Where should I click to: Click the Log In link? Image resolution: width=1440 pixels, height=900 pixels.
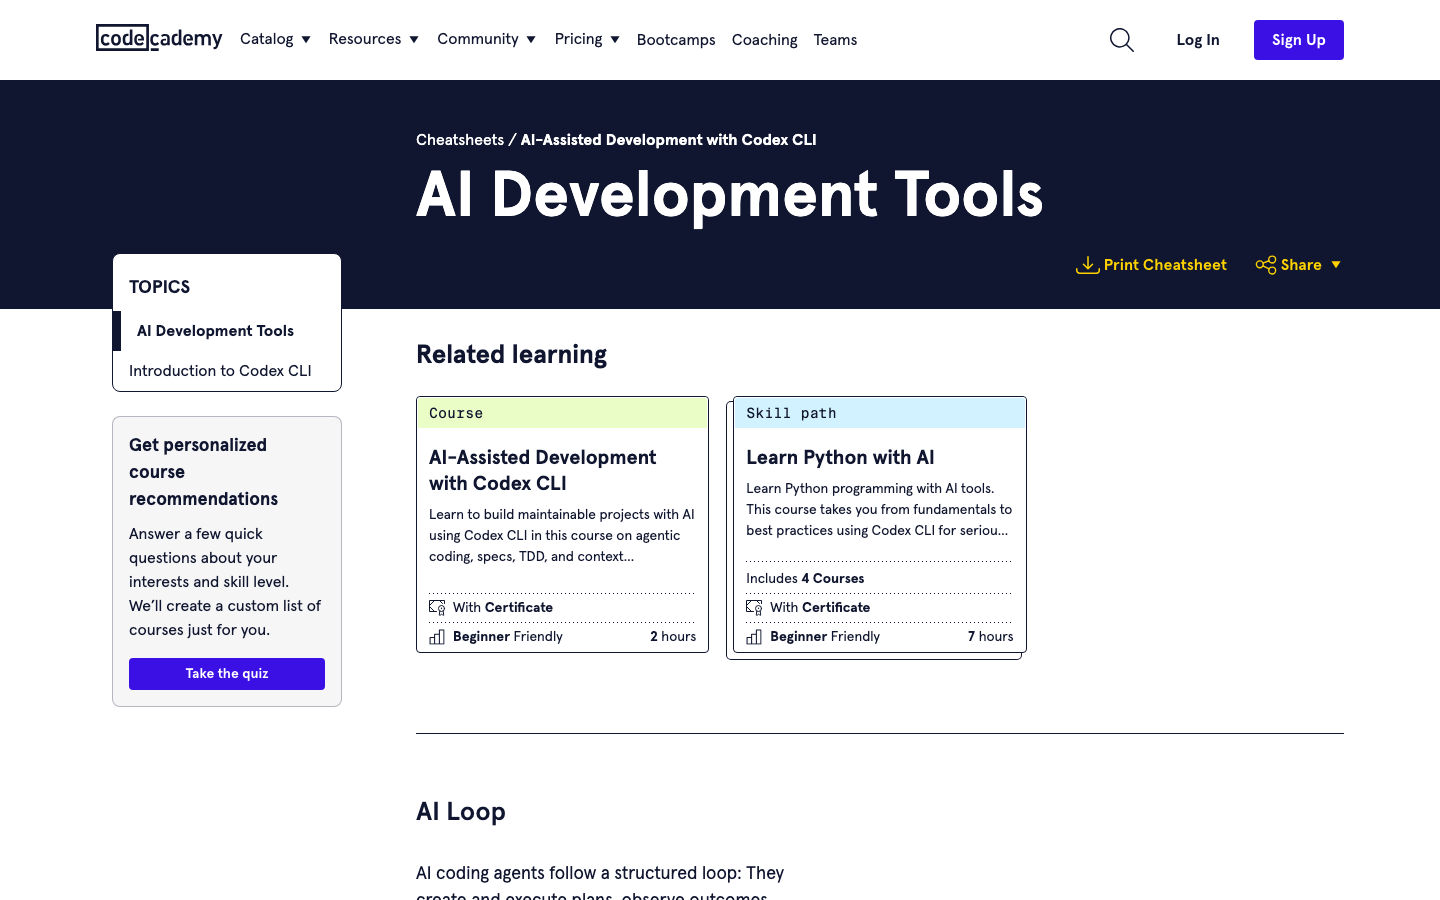coord(1198,40)
